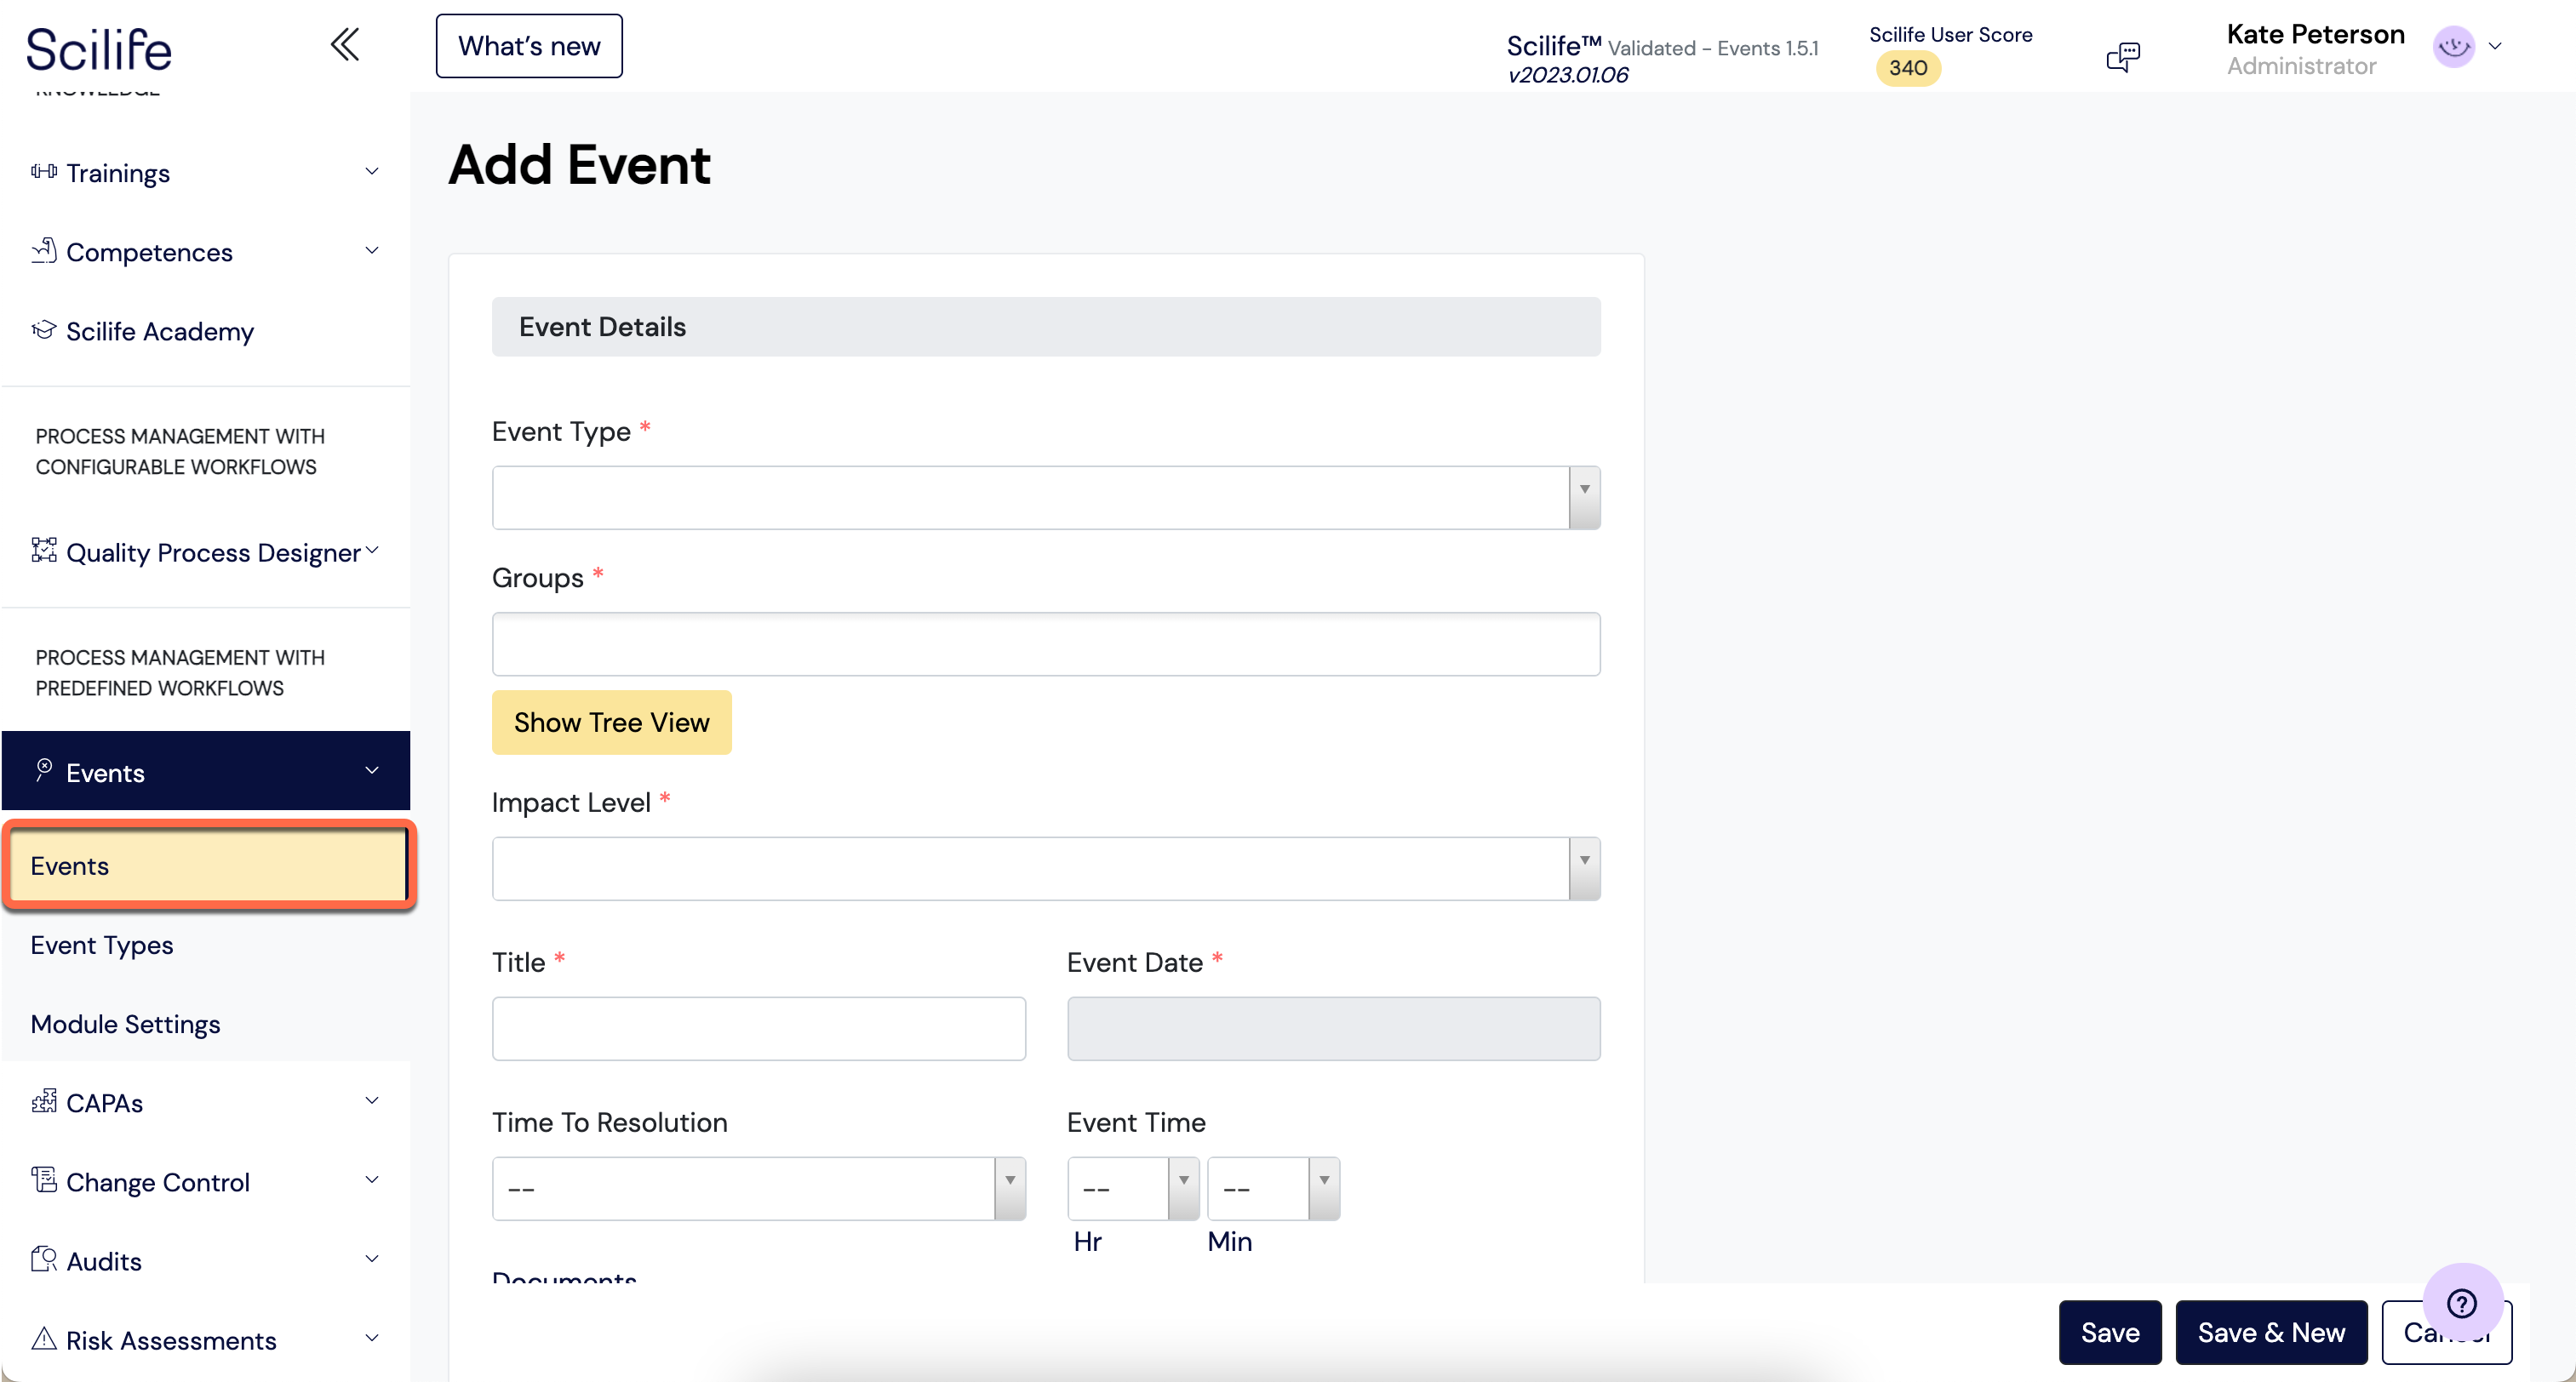Click the Quality Process Designer icon
Image resolution: width=2576 pixels, height=1382 pixels.
tap(43, 550)
